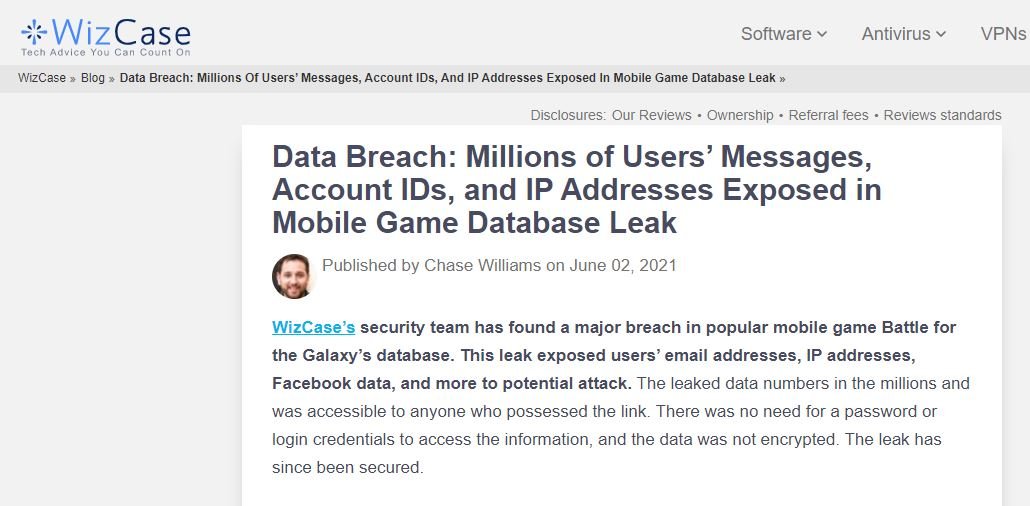The image size is (1030, 506).
Task: Click the Data Breach breadcrumb title
Action: click(x=447, y=78)
